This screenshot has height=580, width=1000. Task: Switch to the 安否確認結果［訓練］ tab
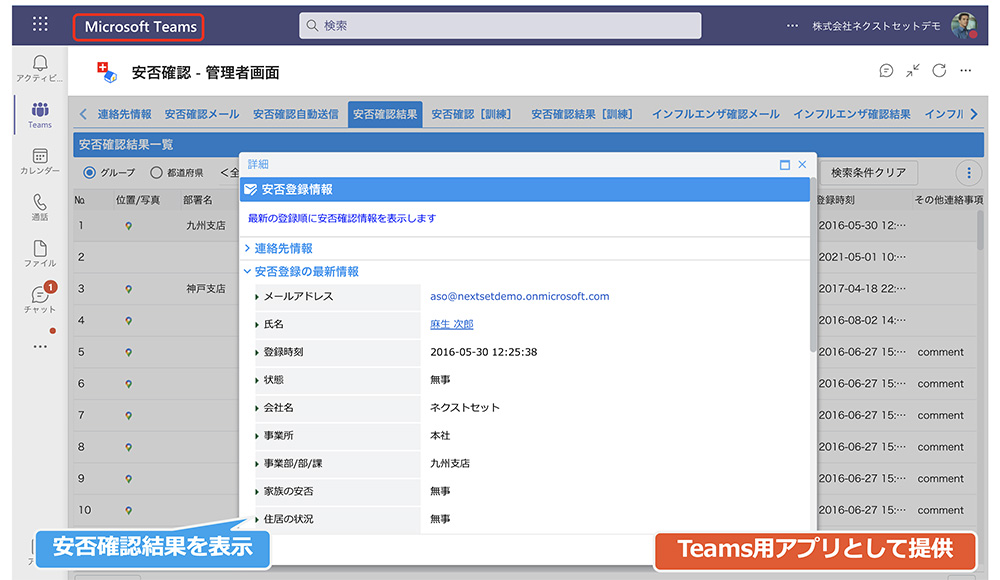coord(583,114)
